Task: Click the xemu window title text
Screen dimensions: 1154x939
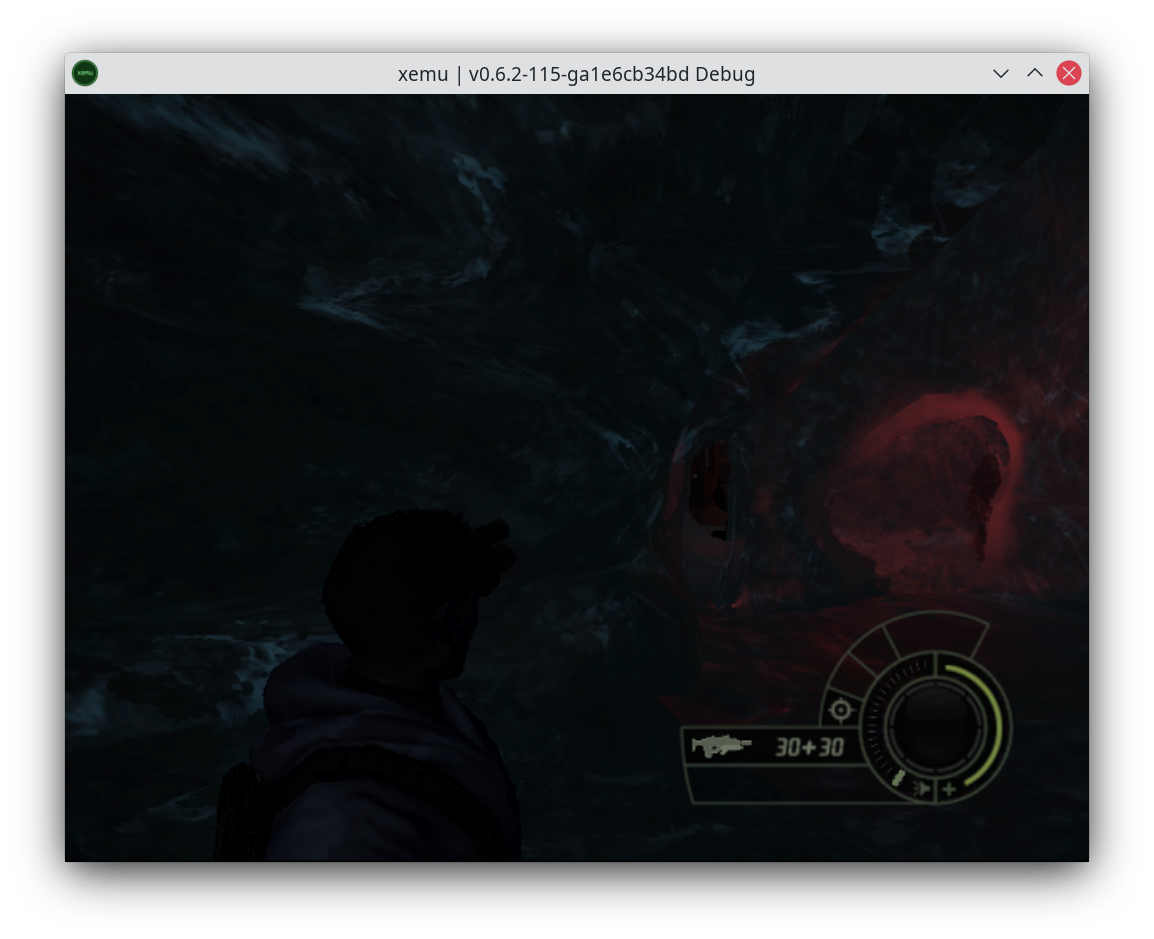Action: (x=576, y=74)
